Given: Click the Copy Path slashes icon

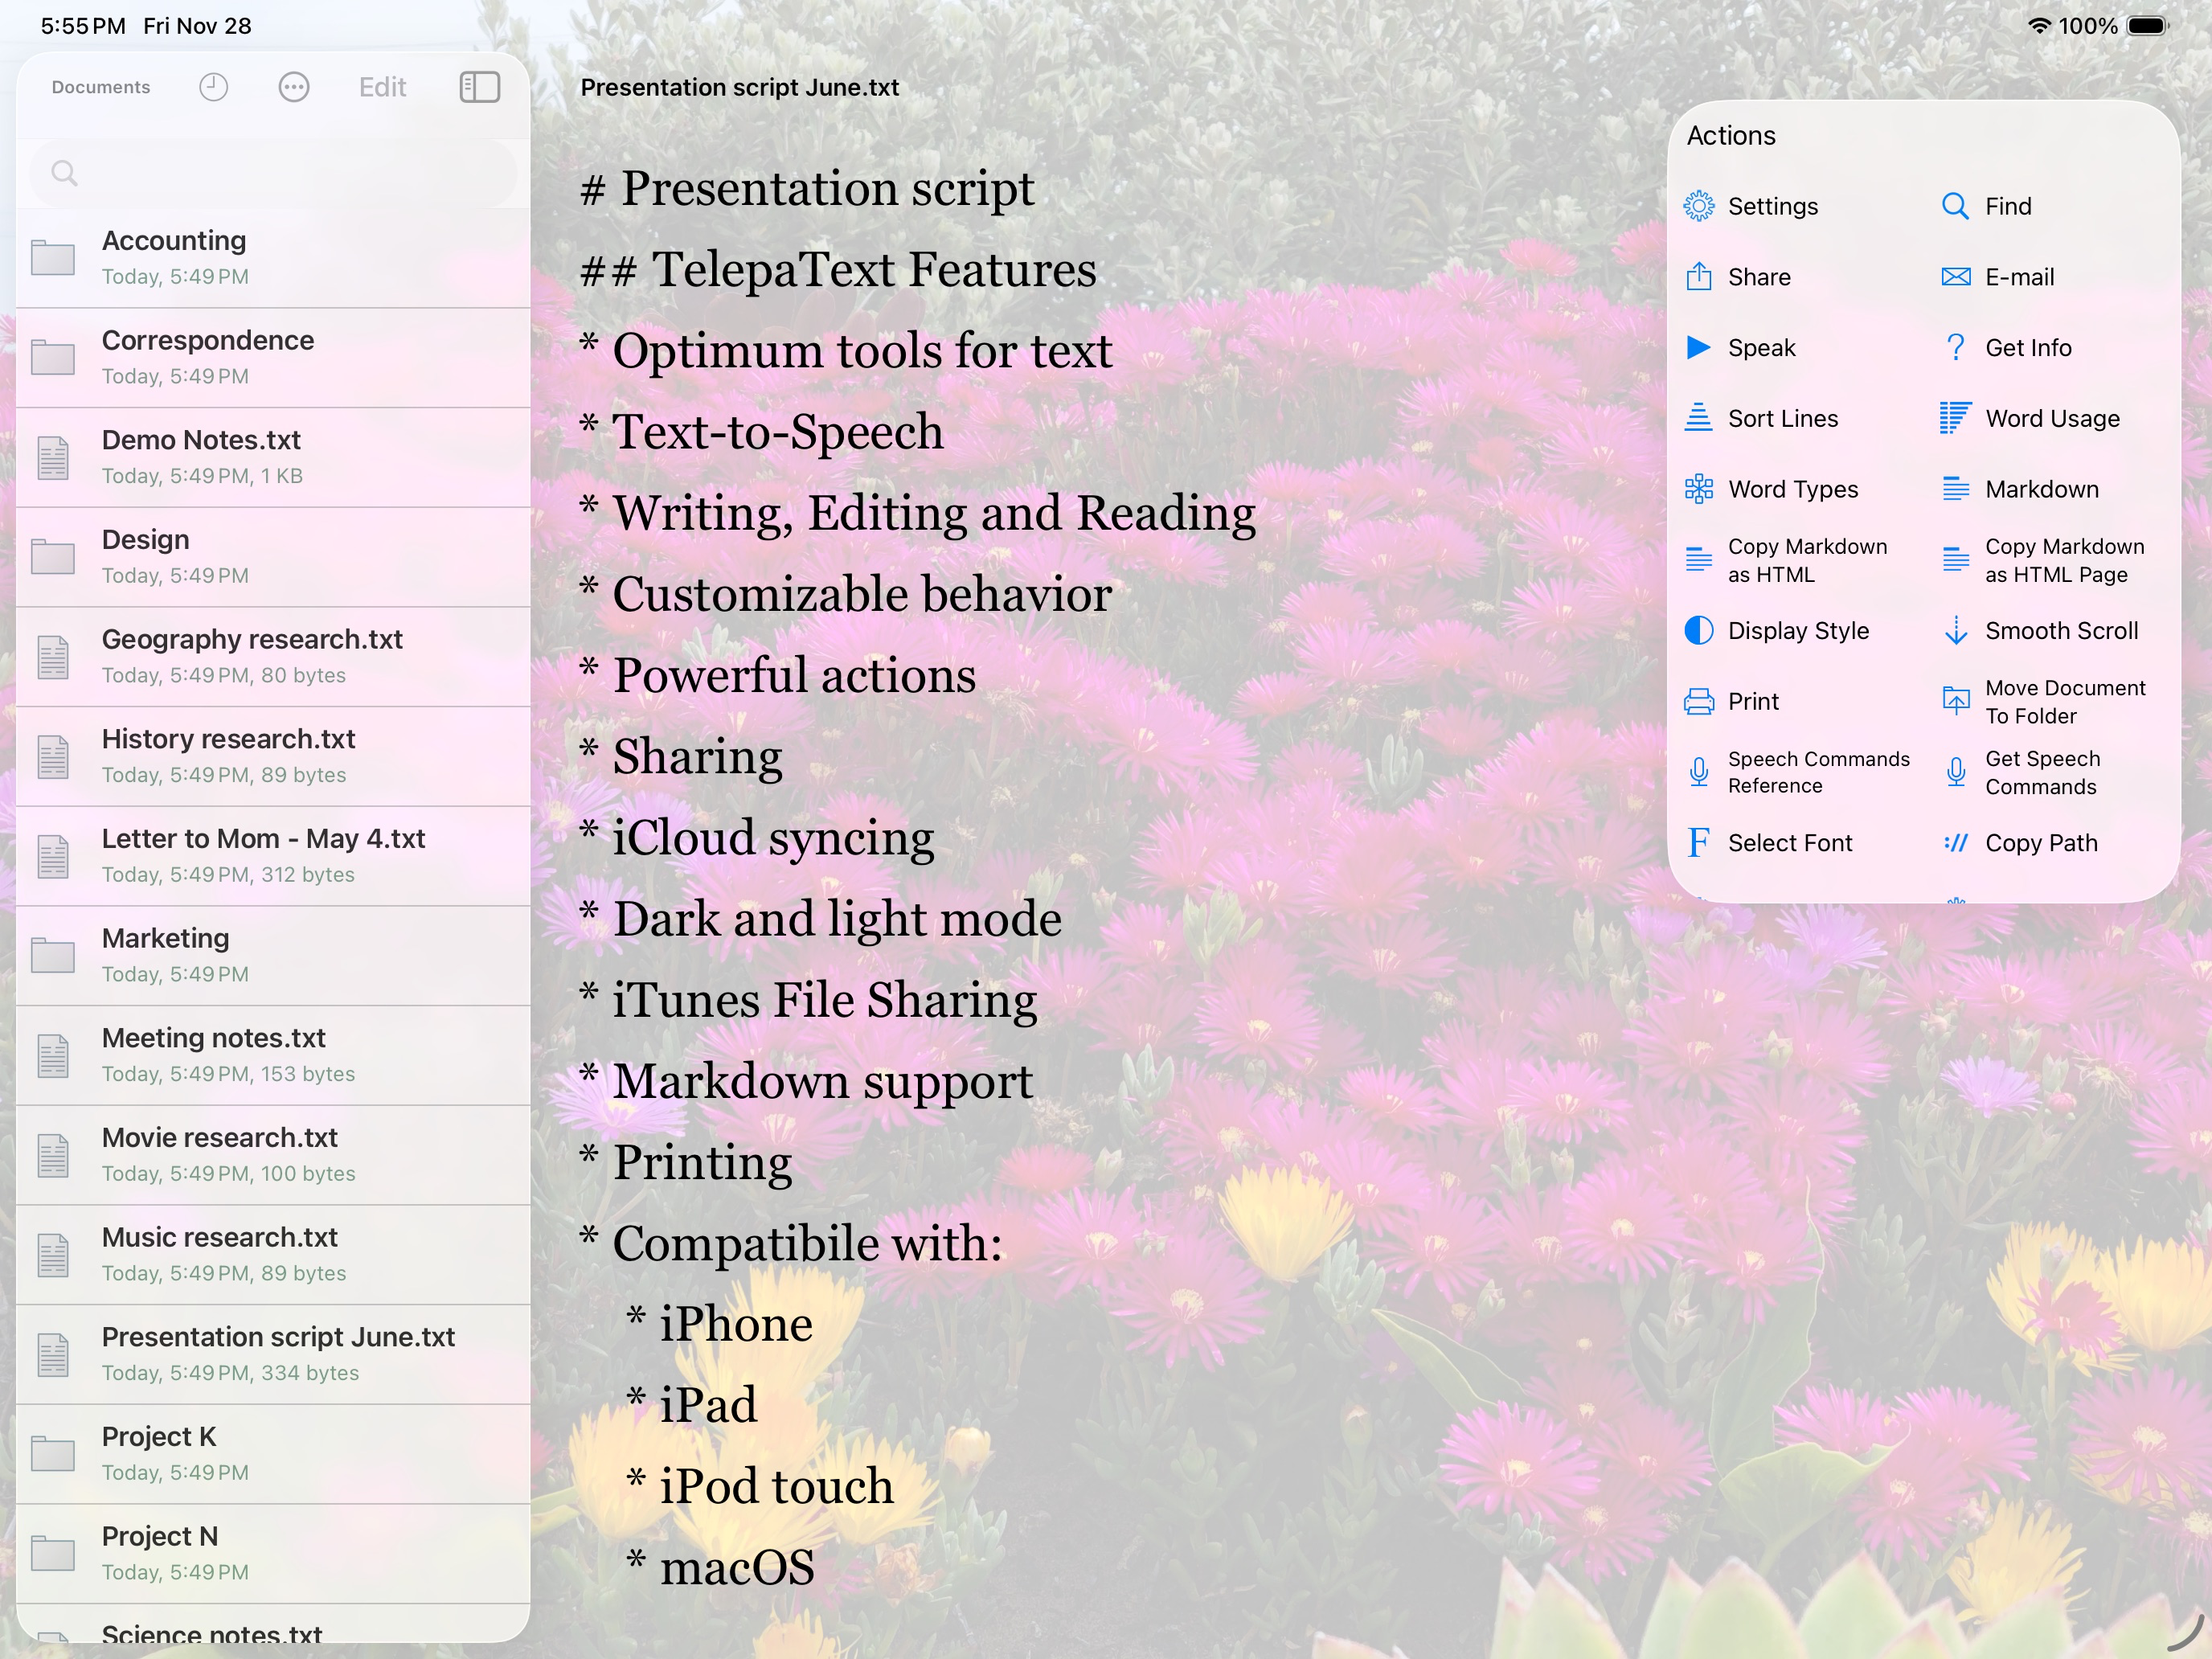Looking at the screenshot, I should pyautogui.click(x=1955, y=843).
